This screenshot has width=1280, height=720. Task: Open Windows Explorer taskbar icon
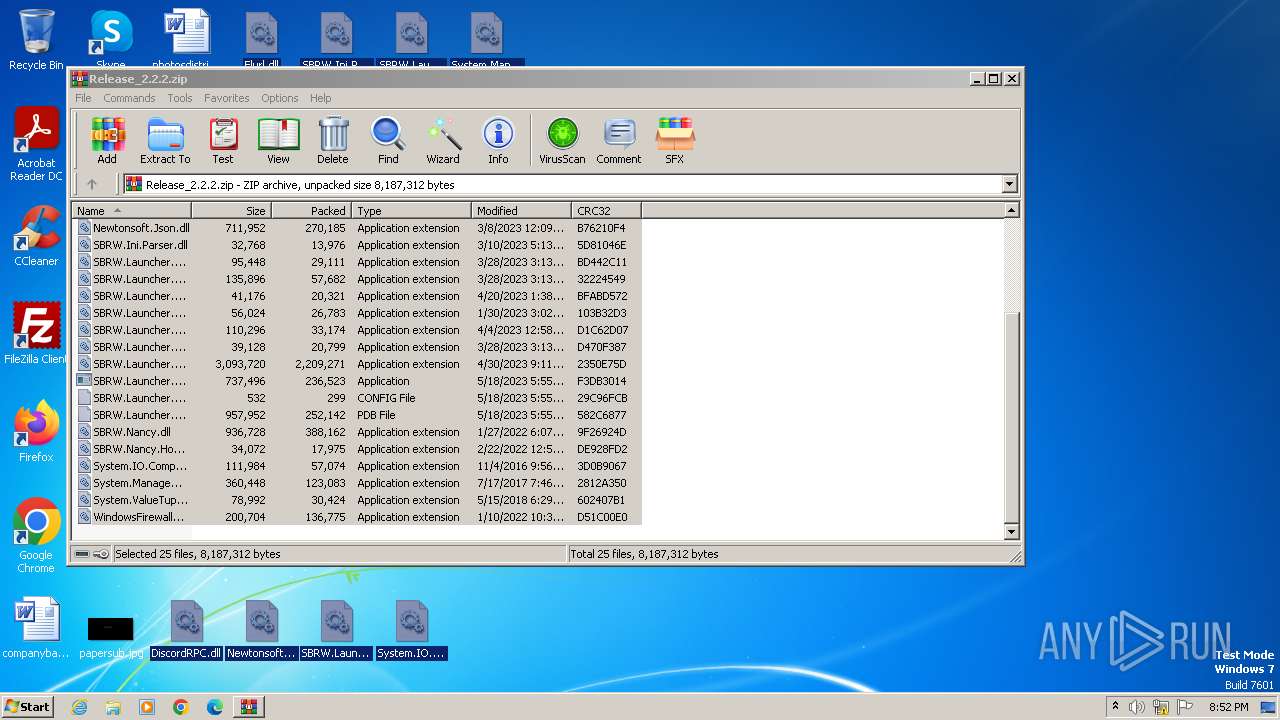[113, 707]
